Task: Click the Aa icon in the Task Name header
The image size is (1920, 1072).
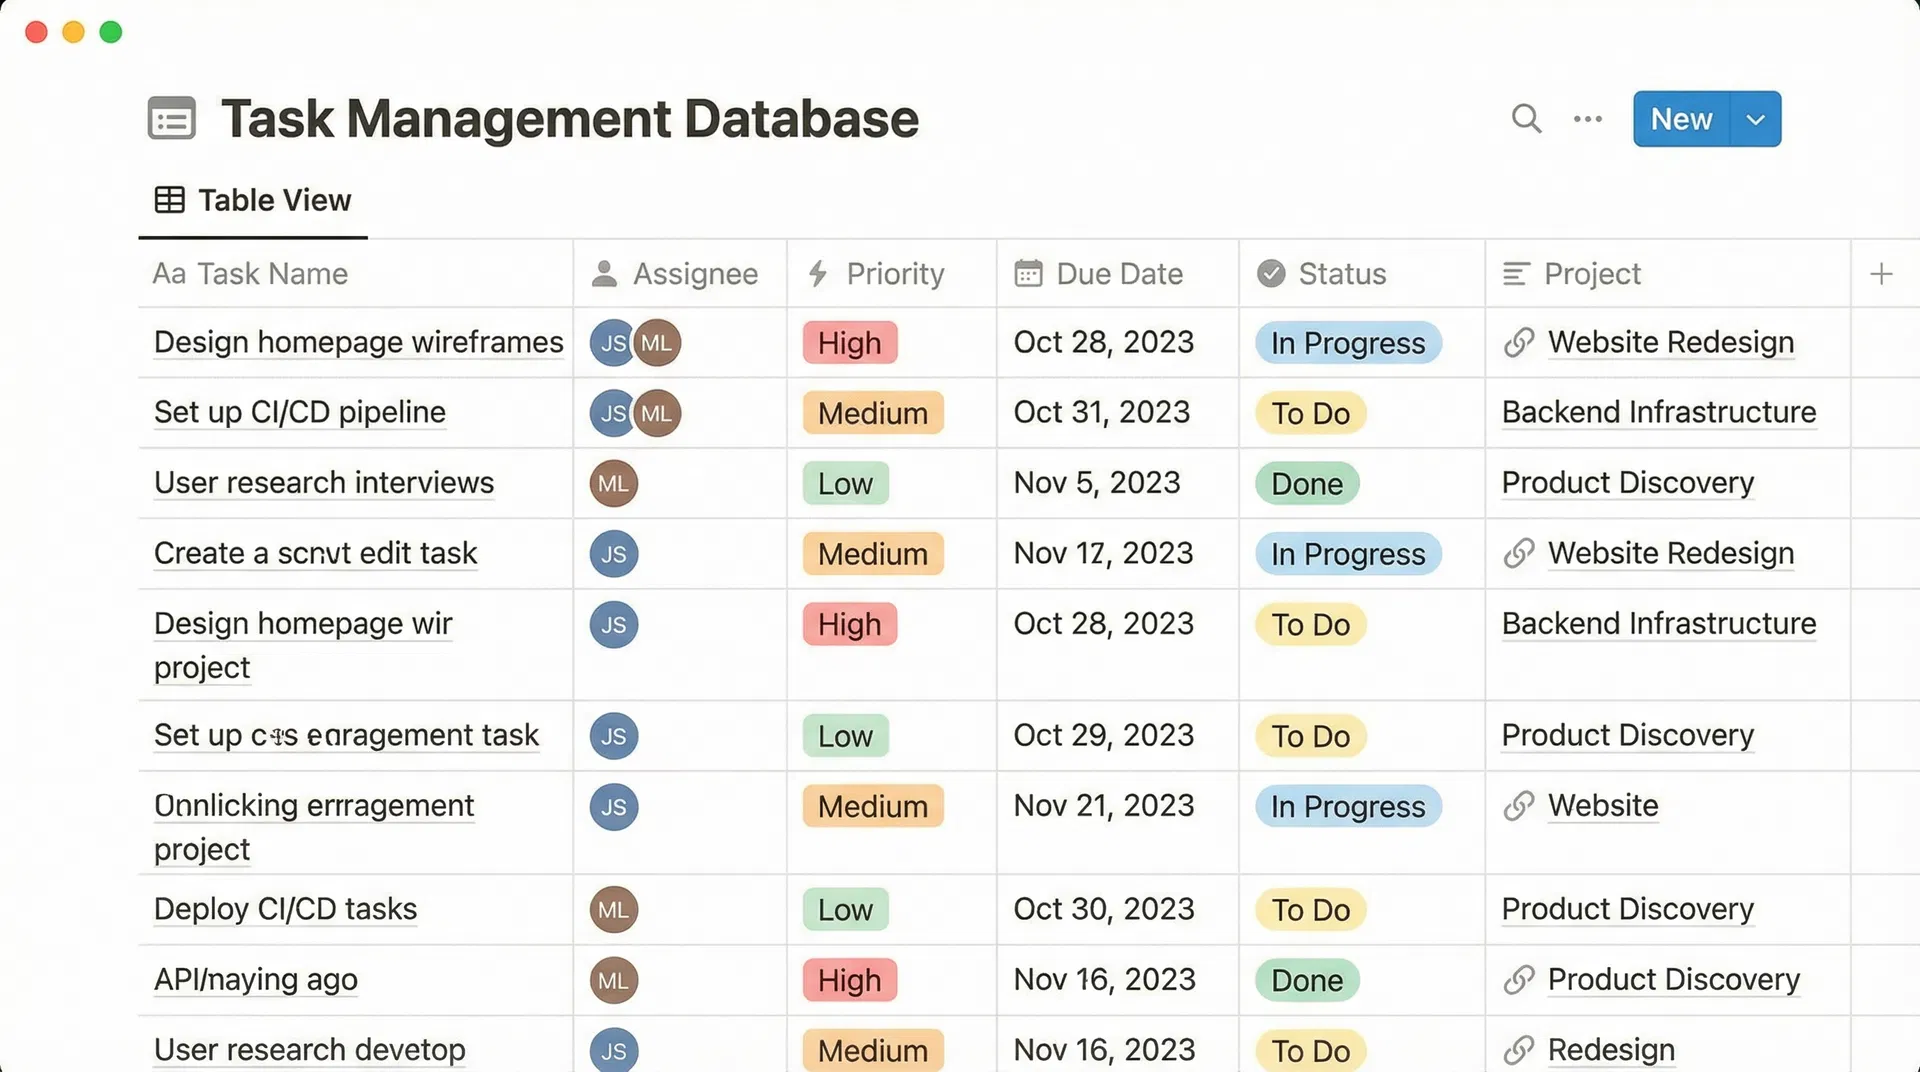Action: coord(168,273)
